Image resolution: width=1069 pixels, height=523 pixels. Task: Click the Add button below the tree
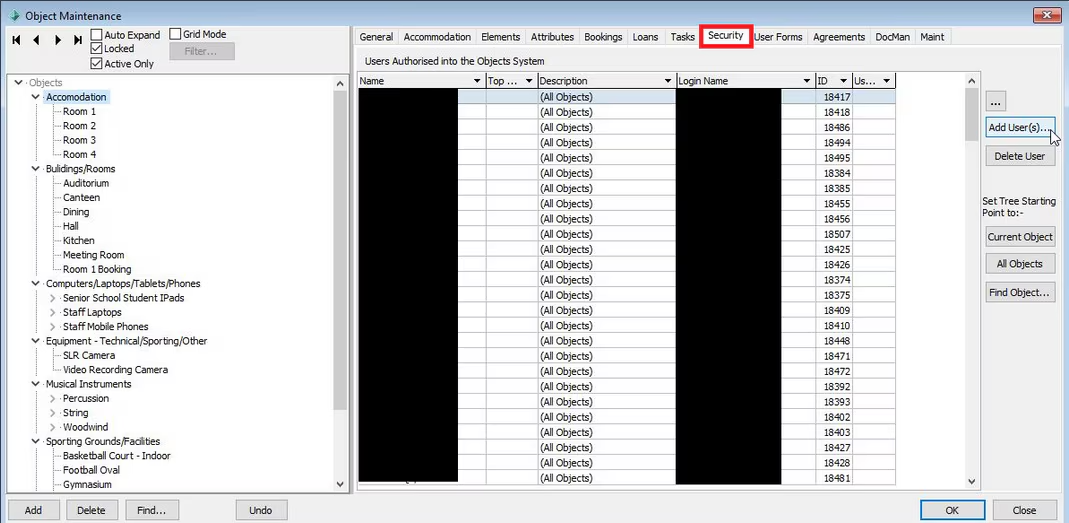click(x=33, y=510)
